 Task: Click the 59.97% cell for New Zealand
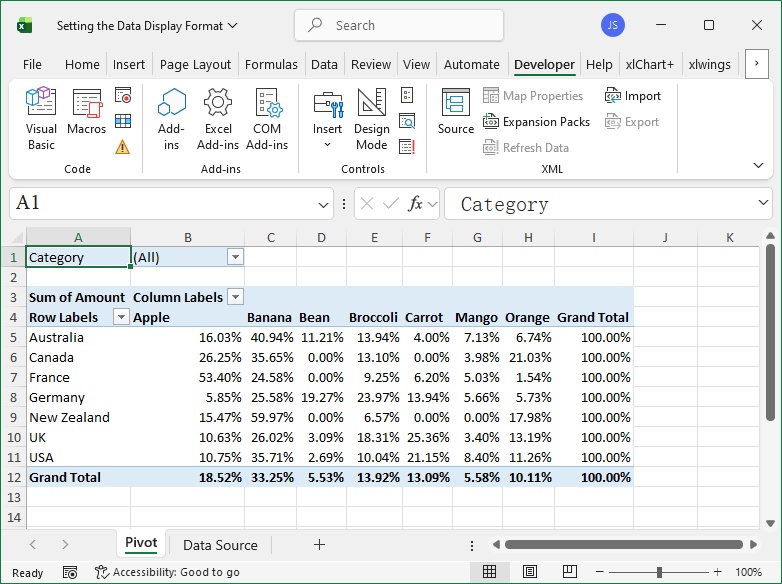[x=271, y=417]
